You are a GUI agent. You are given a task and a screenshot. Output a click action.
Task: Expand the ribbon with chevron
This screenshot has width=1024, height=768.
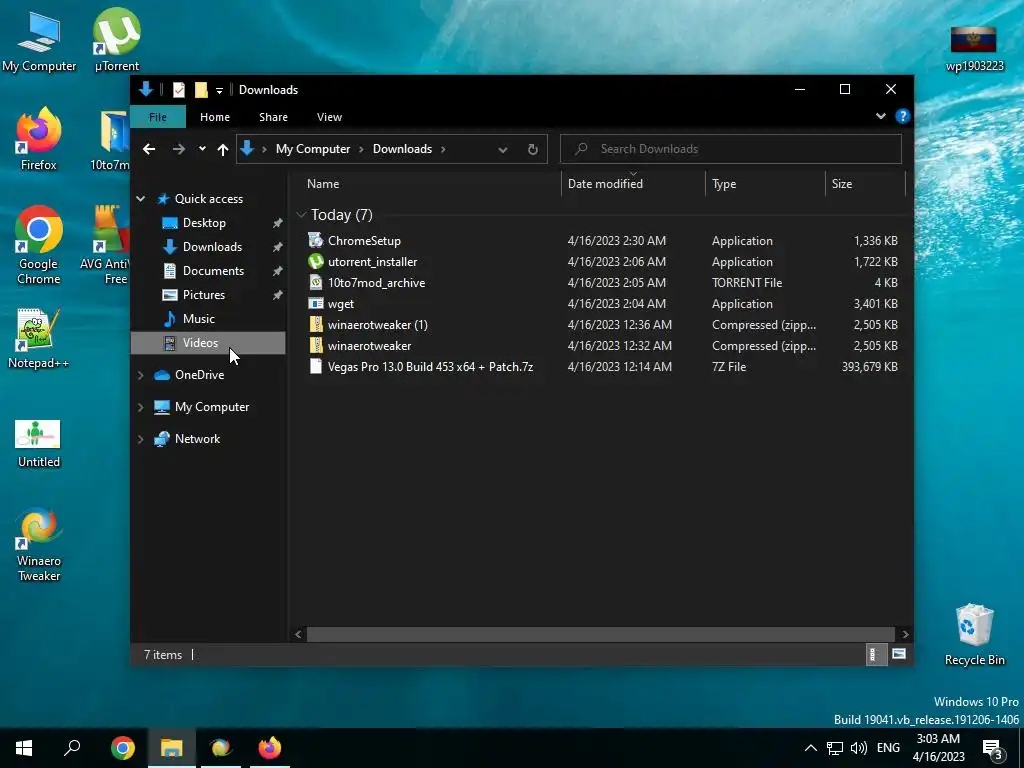(881, 116)
